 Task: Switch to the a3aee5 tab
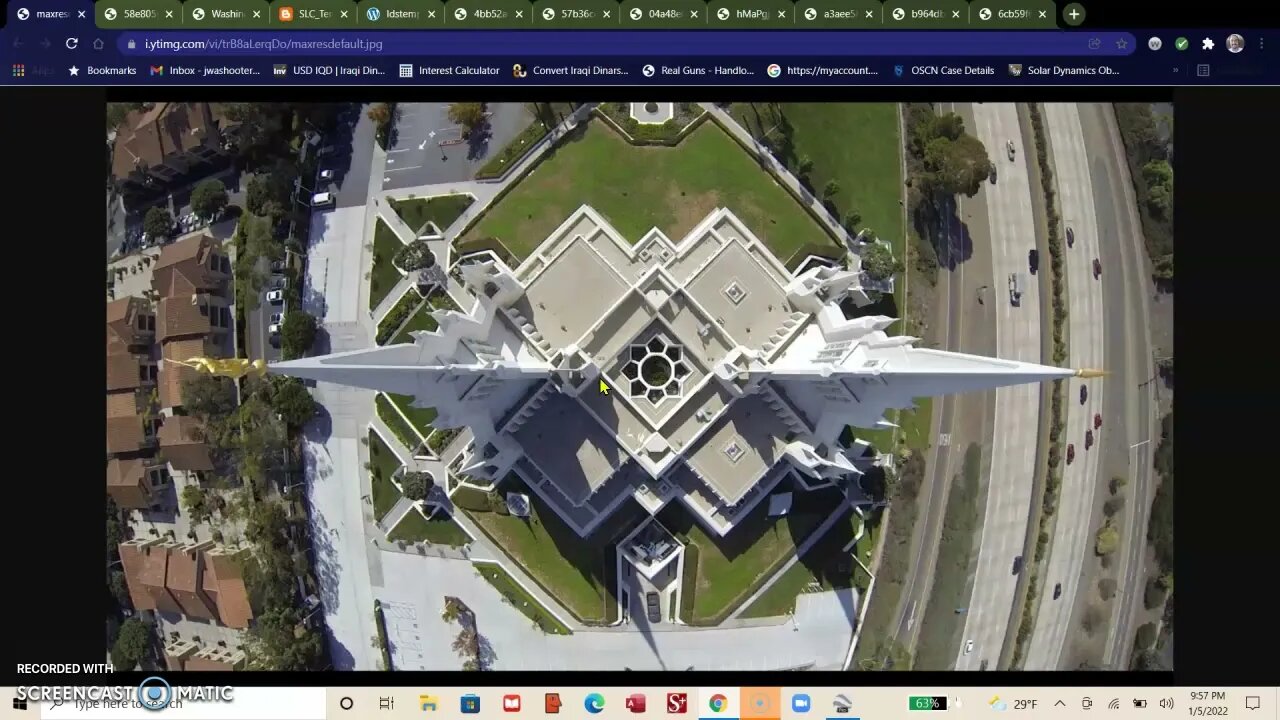point(837,14)
